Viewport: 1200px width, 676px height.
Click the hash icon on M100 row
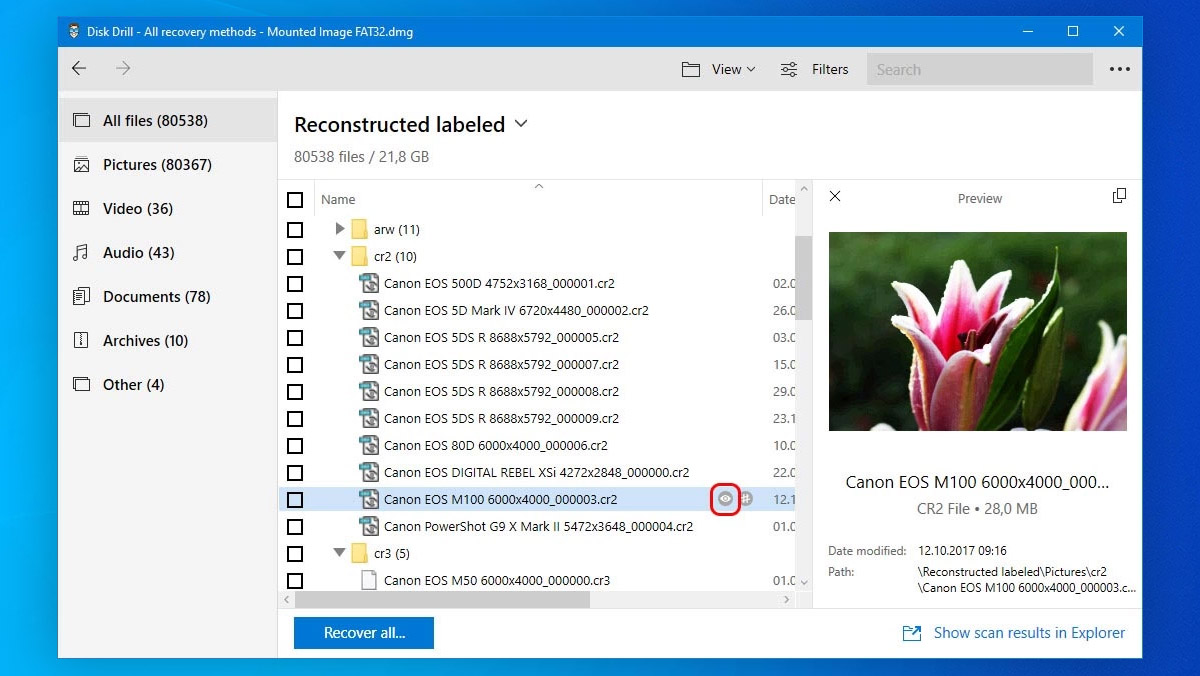coord(746,499)
